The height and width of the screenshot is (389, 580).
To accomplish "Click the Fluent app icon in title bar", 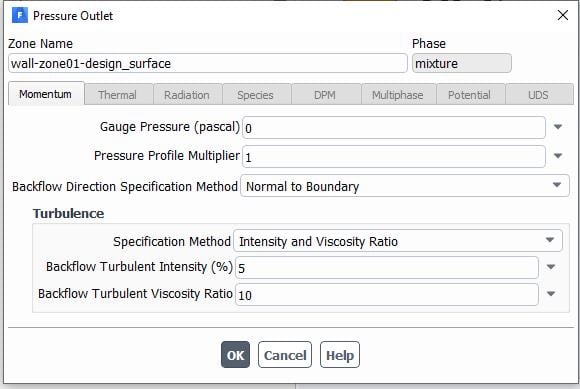I will tap(20, 16).
